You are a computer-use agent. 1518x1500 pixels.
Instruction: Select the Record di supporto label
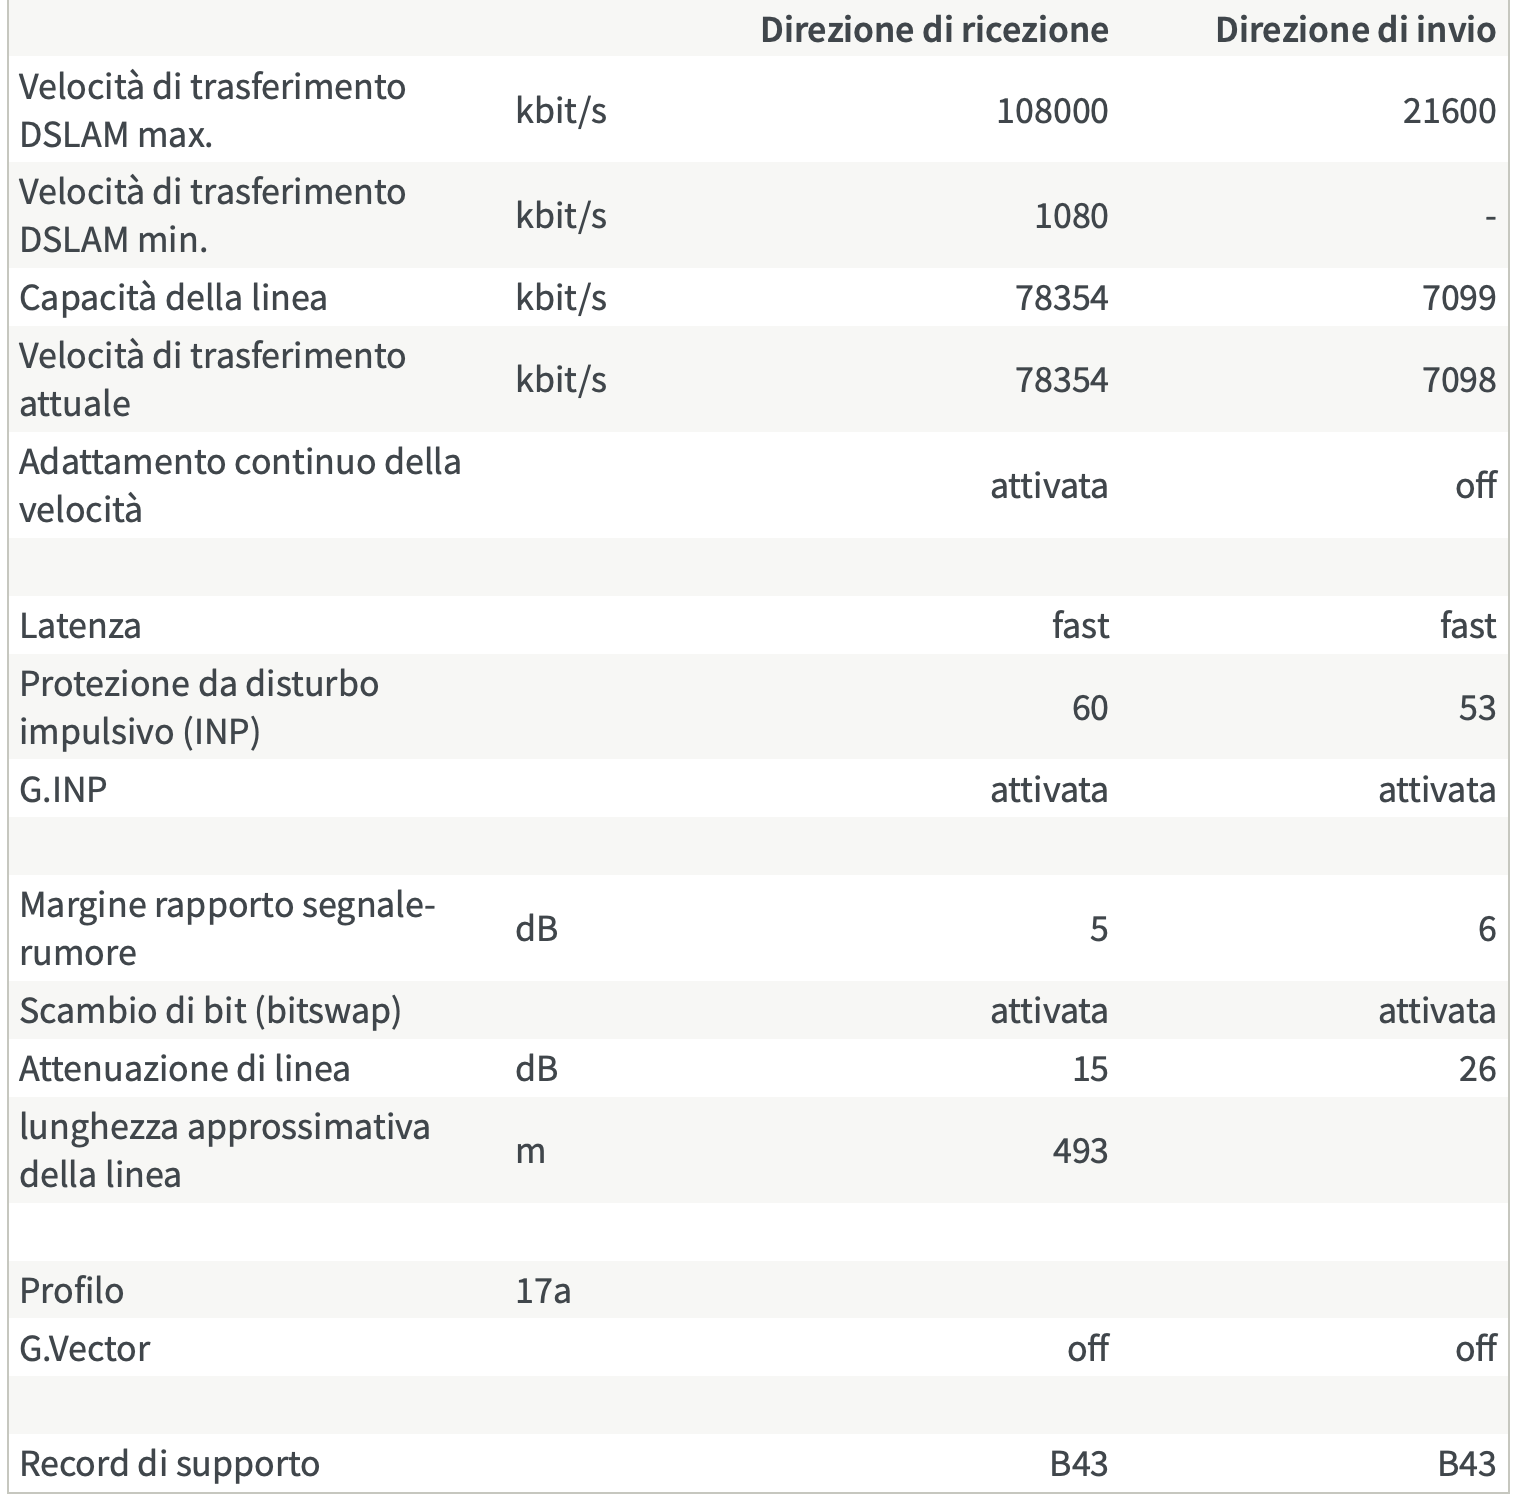(169, 1464)
